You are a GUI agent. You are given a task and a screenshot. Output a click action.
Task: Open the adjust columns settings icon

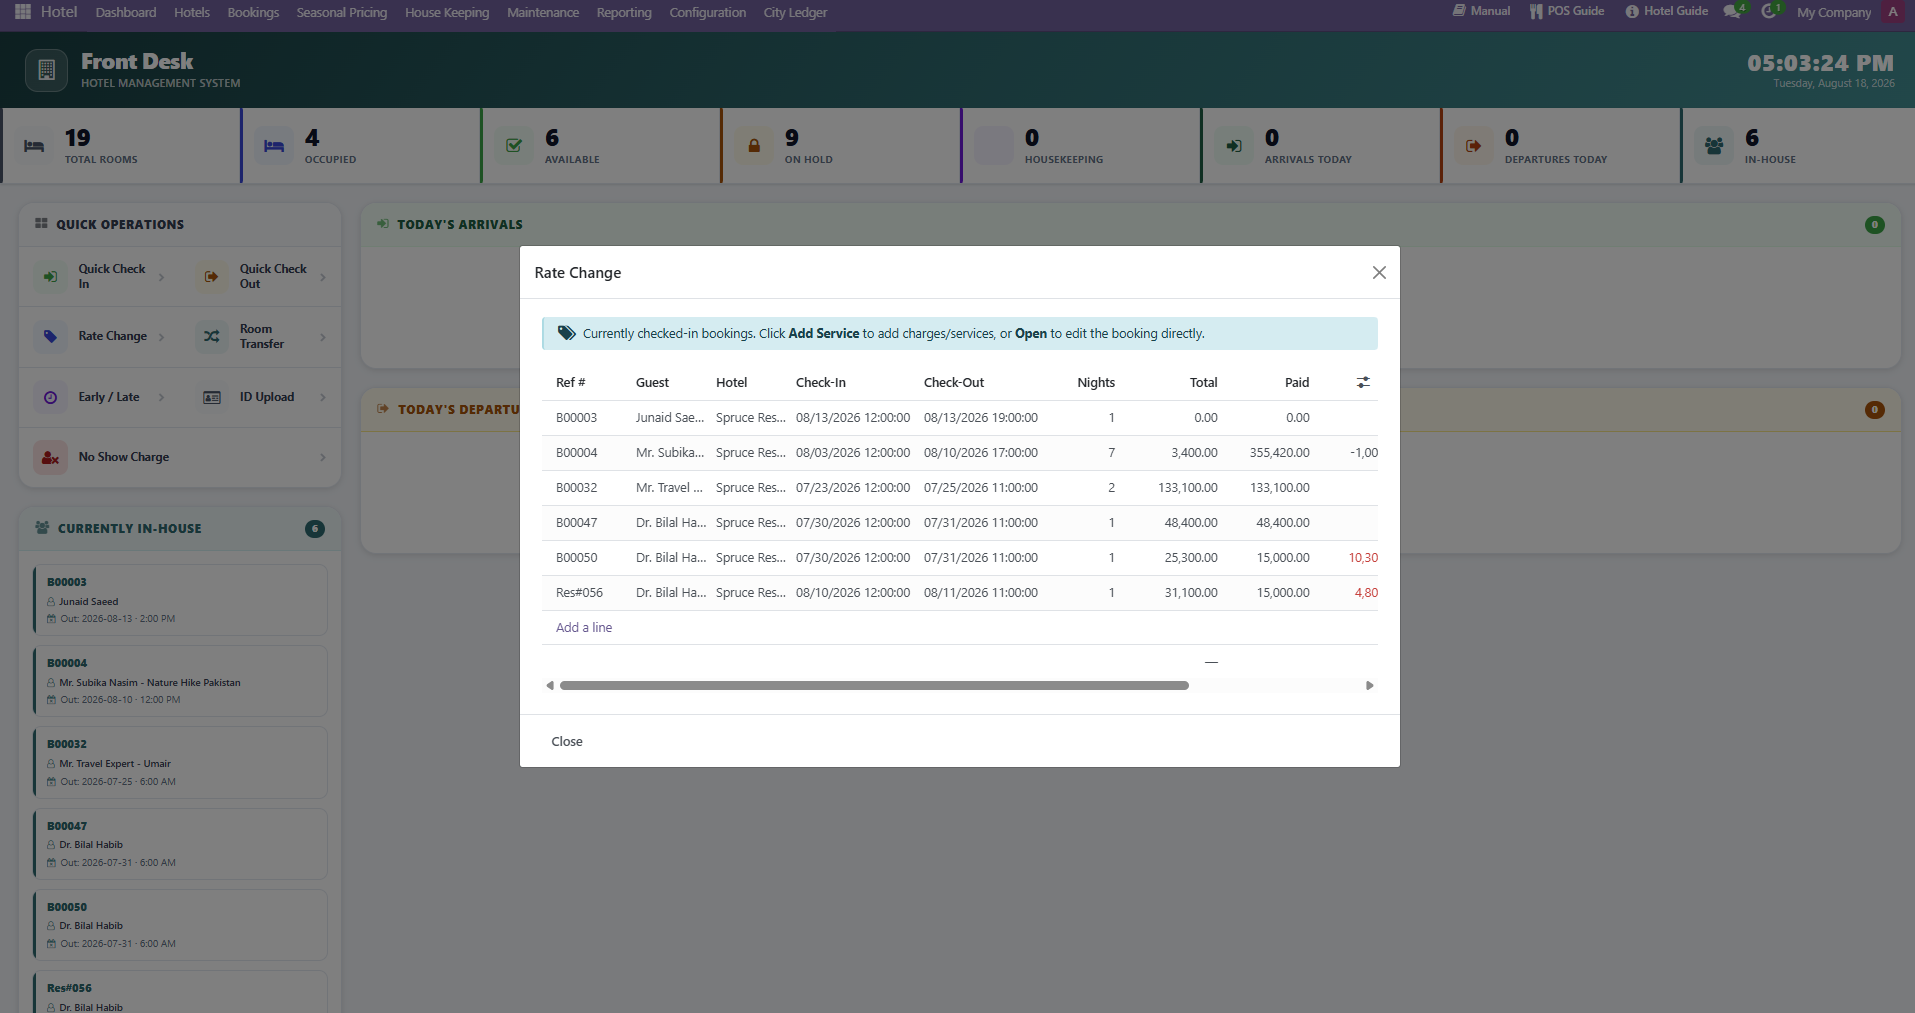click(x=1363, y=383)
